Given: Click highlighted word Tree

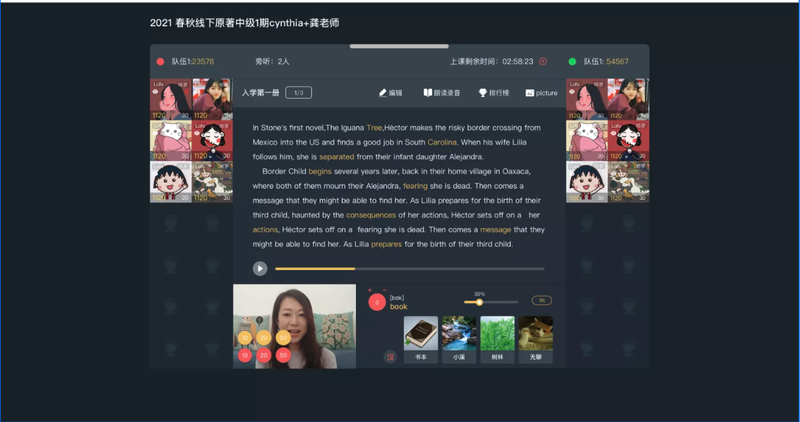Looking at the screenshot, I should point(374,128).
